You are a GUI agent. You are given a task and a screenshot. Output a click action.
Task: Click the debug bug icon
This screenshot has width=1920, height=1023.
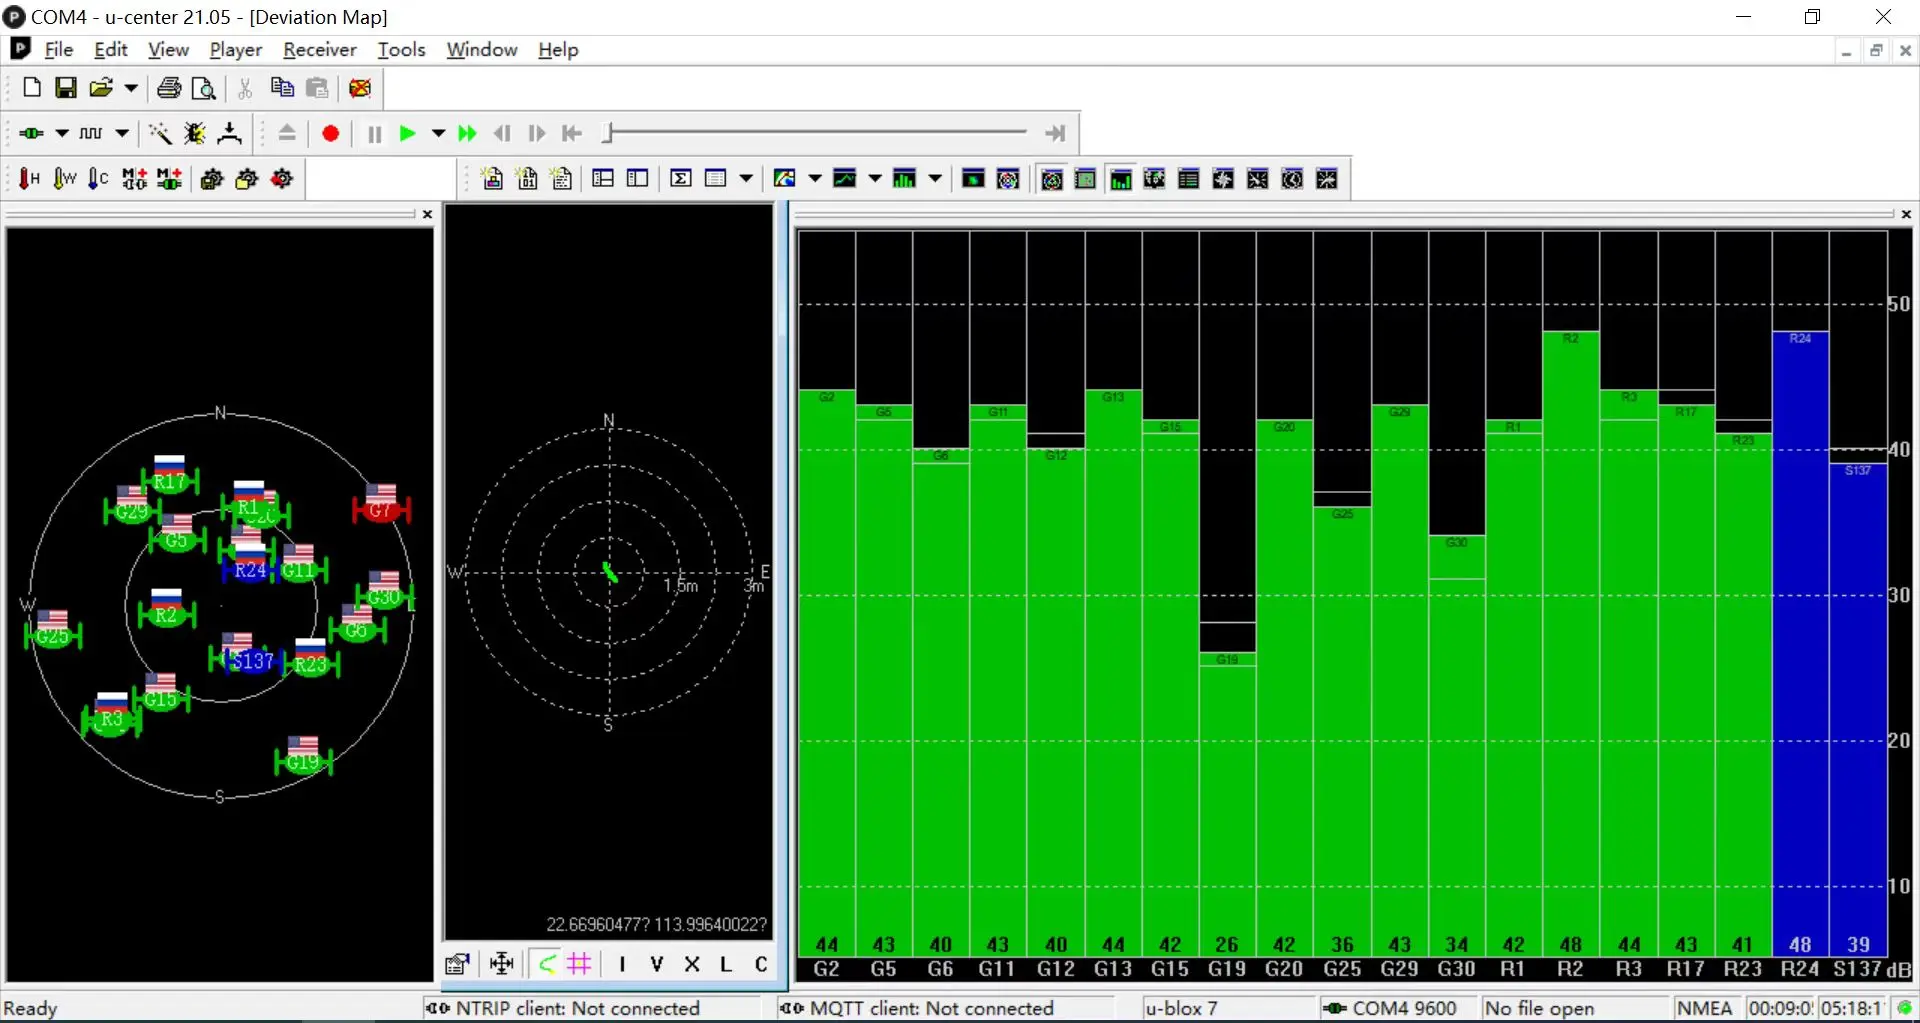click(x=195, y=134)
